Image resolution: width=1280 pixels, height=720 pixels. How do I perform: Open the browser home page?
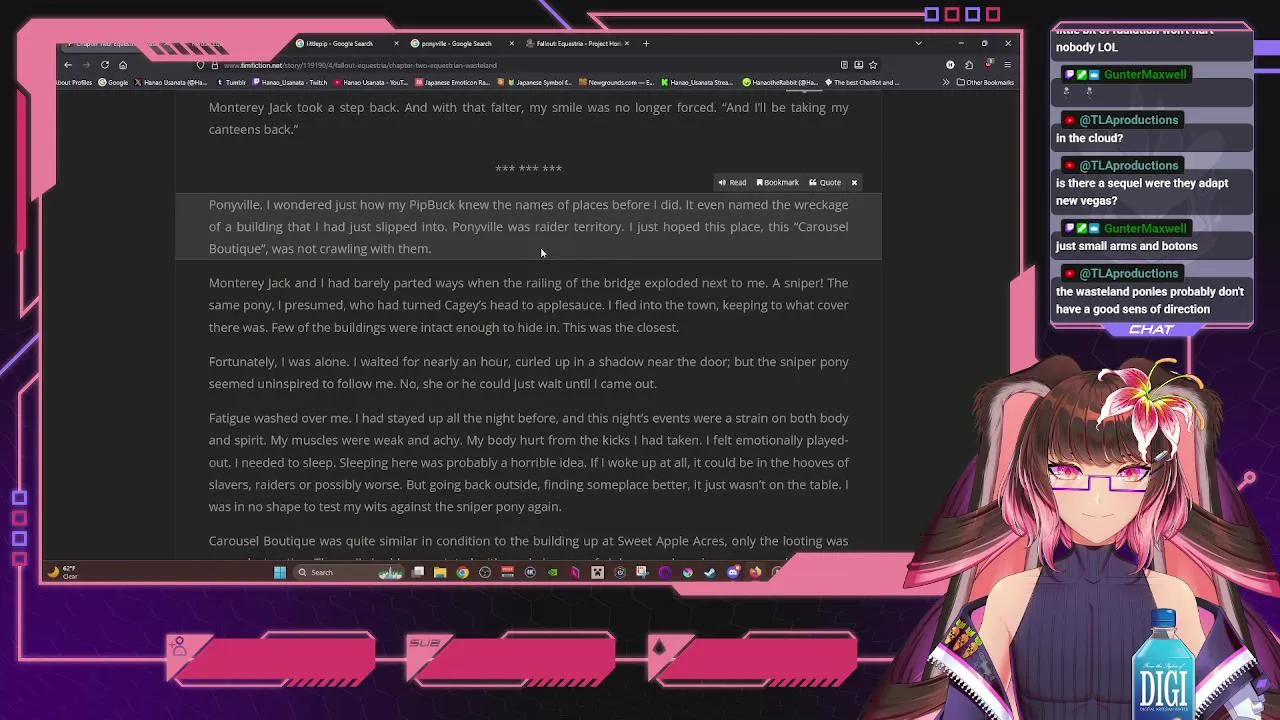click(x=123, y=65)
